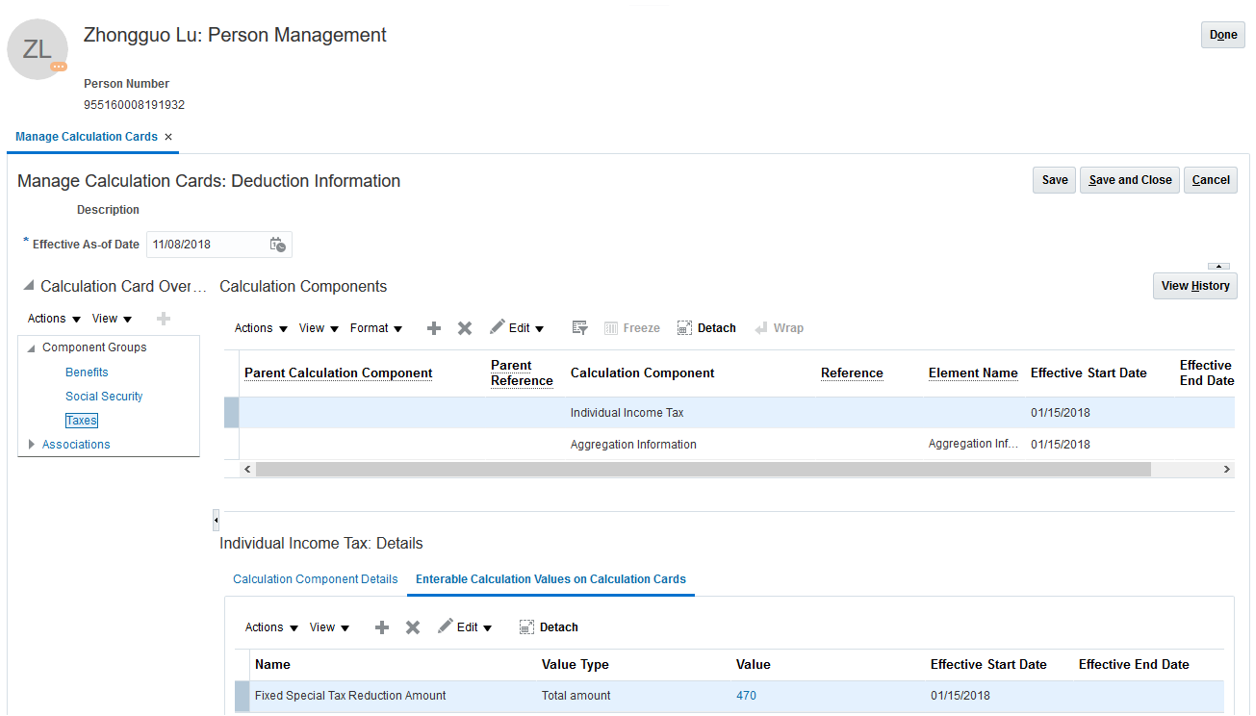Screen dimensions: 1256x716
Task: Click the View History button
Action: point(1194,286)
